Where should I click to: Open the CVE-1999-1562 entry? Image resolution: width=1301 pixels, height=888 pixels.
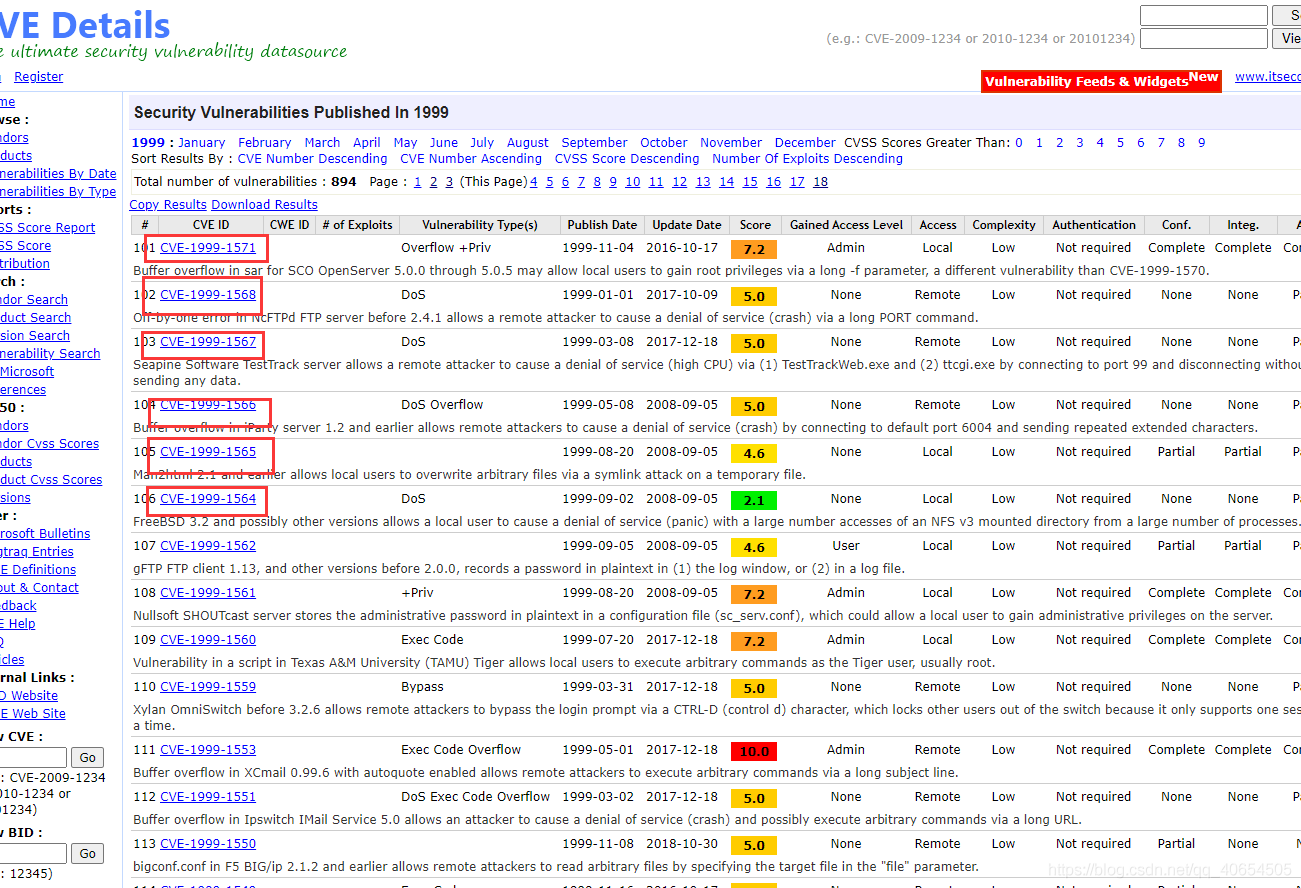pos(208,546)
